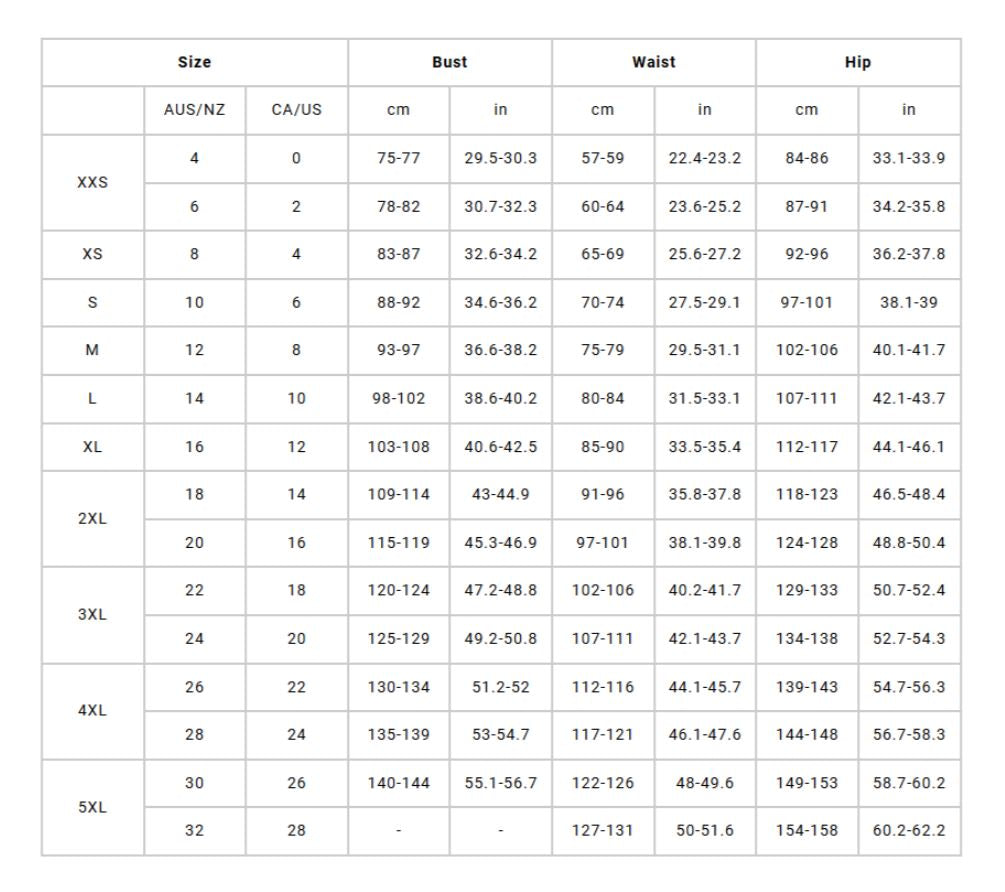Click AUS/NZ size 32 cell
The image size is (1005, 892).
point(194,830)
